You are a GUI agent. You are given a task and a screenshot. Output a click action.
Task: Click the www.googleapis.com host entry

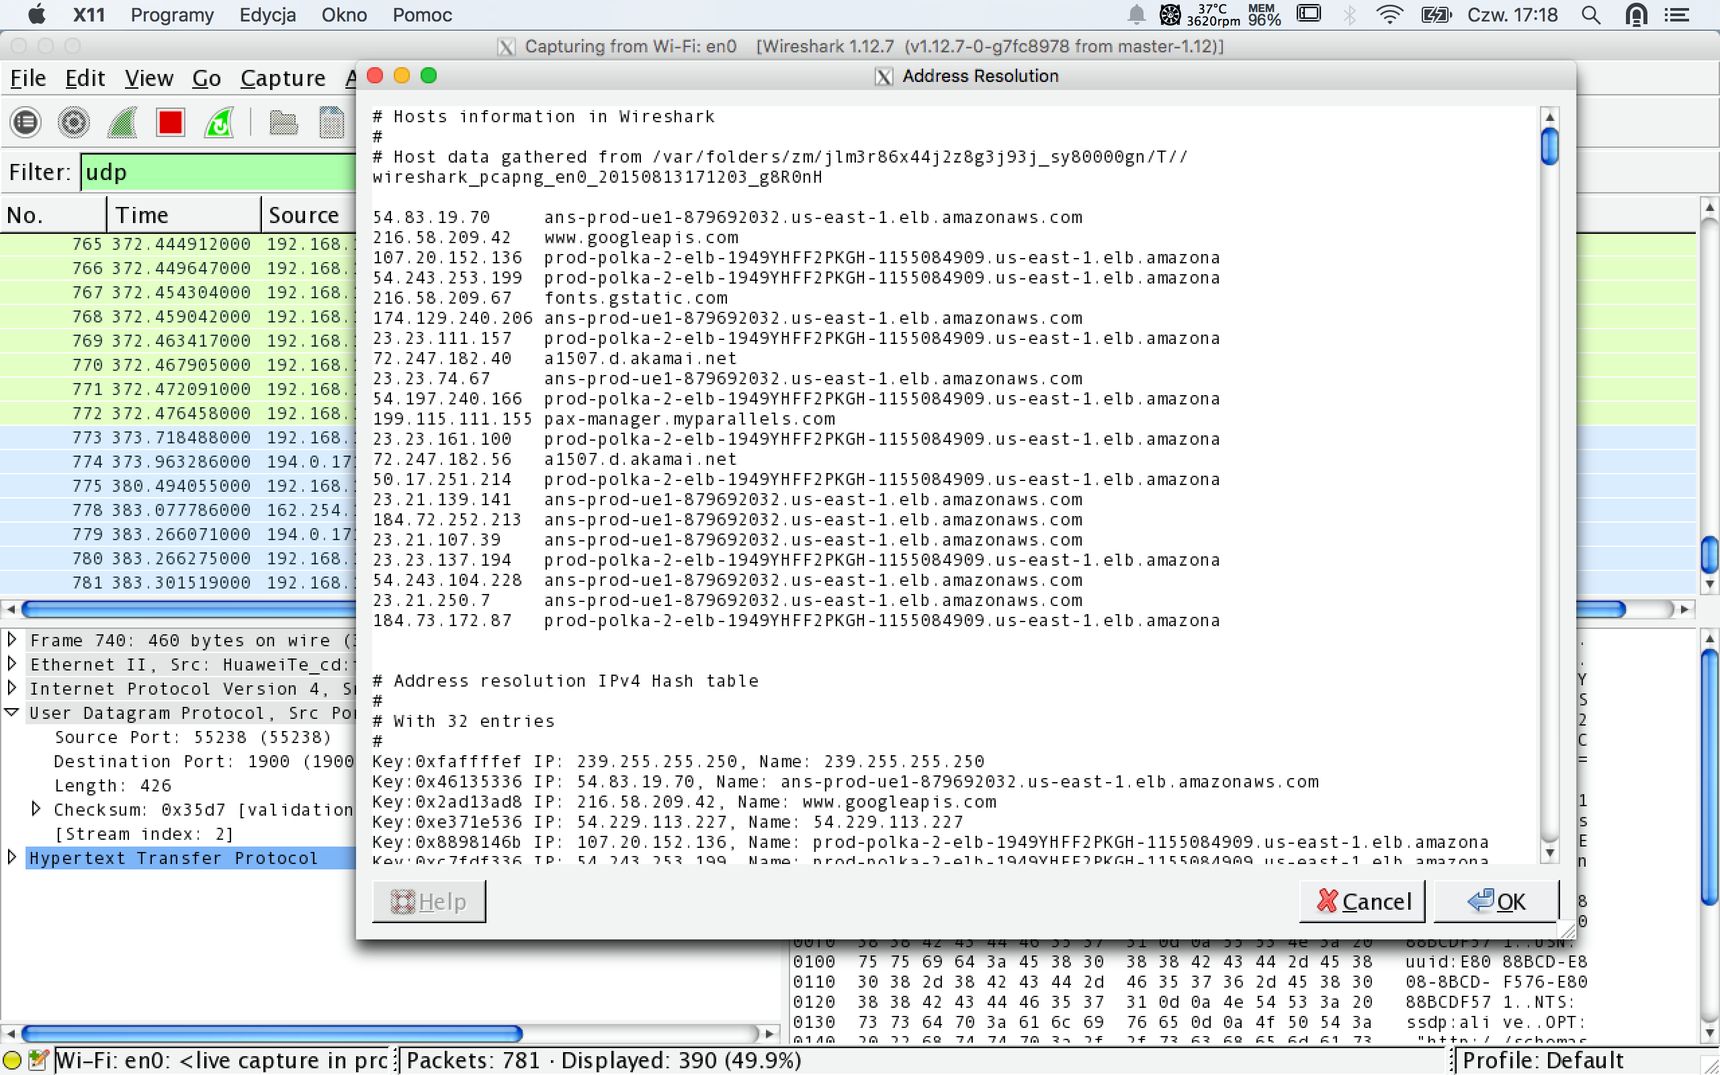[641, 237]
